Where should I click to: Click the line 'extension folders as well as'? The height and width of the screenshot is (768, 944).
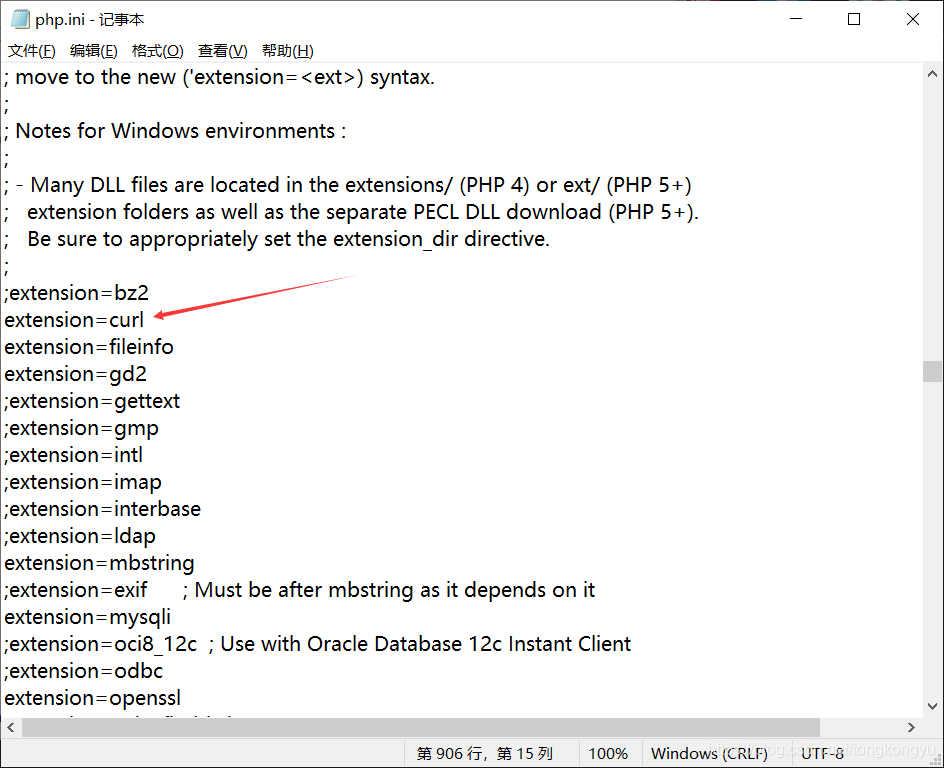pos(352,212)
